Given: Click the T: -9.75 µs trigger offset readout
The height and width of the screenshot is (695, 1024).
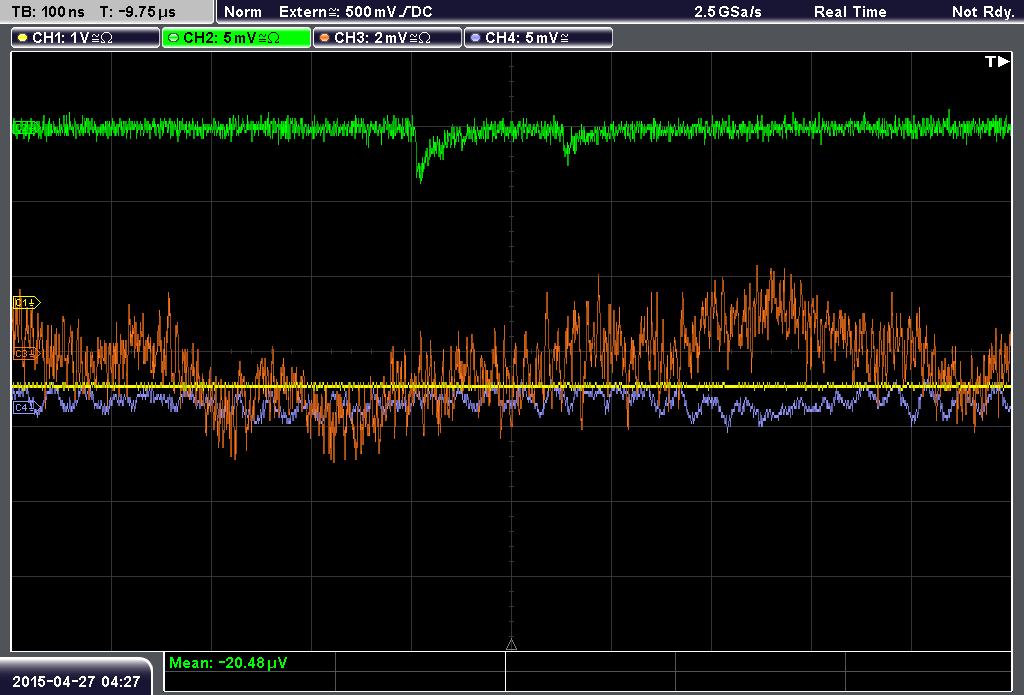Looking at the screenshot, I should click(x=138, y=12).
